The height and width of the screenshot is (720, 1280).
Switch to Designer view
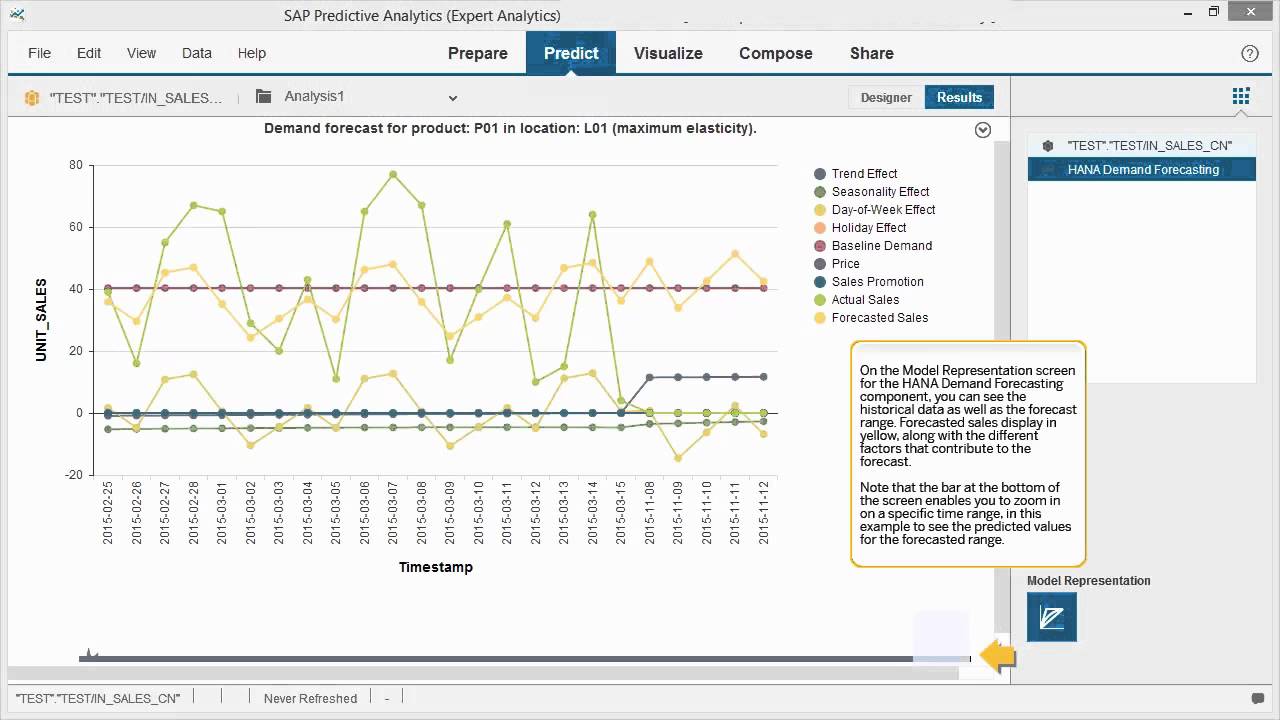pos(886,97)
